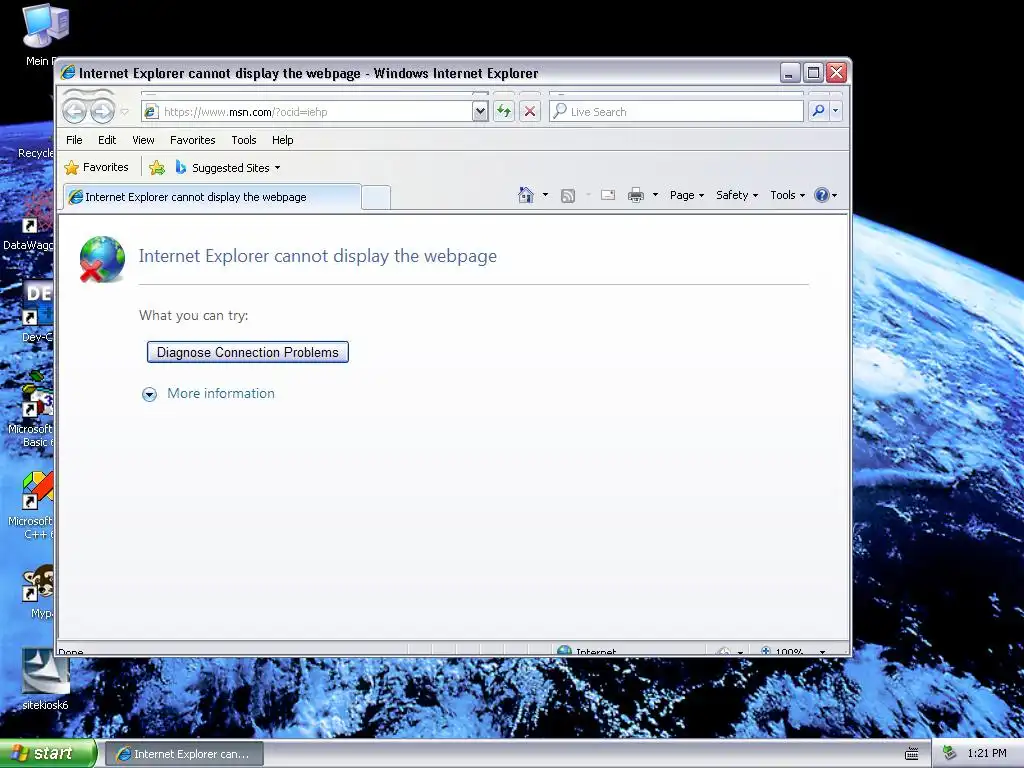Image resolution: width=1024 pixels, height=768 pixels.
Task: Click Add to Favorites Bar star icon
Action: pos(157,168)
